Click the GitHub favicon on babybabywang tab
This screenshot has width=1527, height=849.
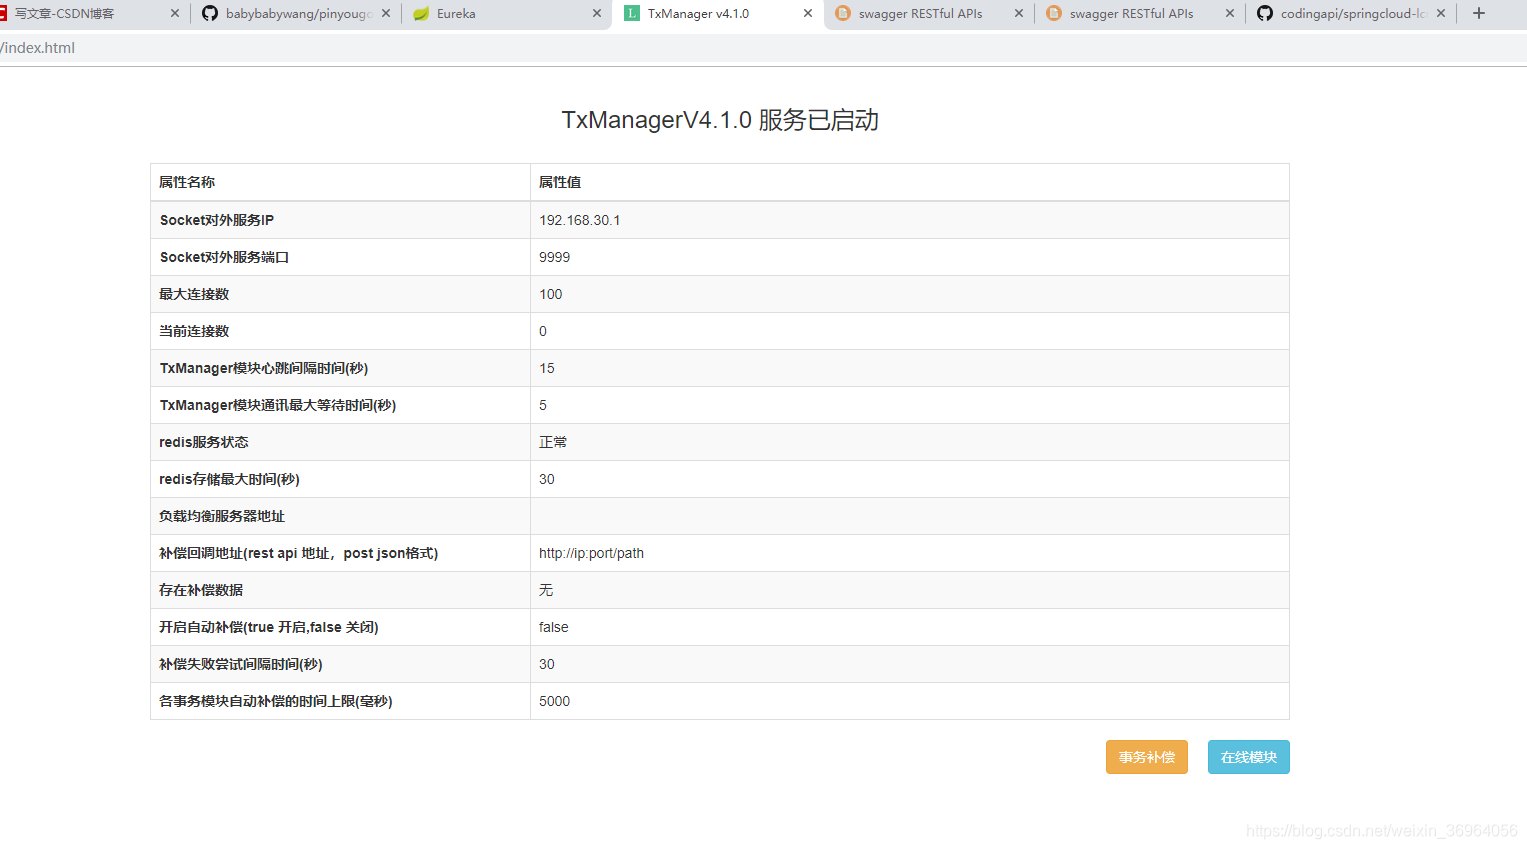210,14
